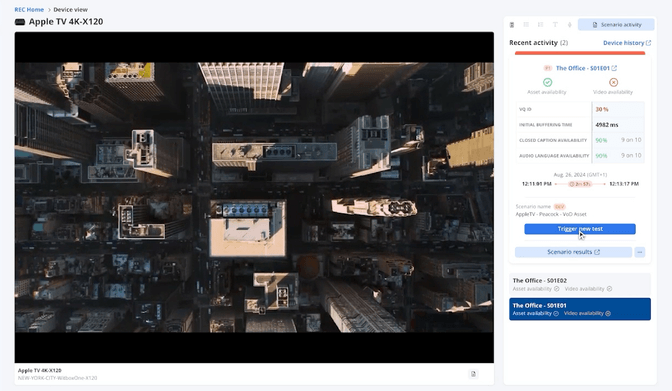Click the third icon in the panel toolbar, left of the T icon
The width and height of the screenshot is (672, 391).
[x=540, y=25]
